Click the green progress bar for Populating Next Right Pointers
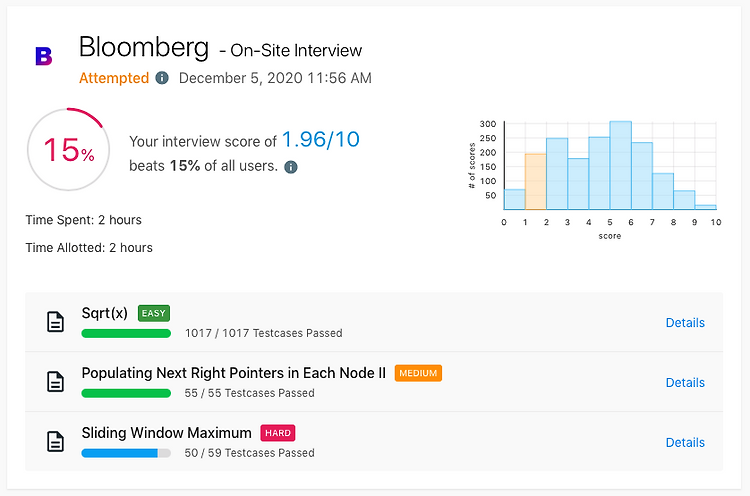This screenshot has width=750, height=496. tap(126, 393)
